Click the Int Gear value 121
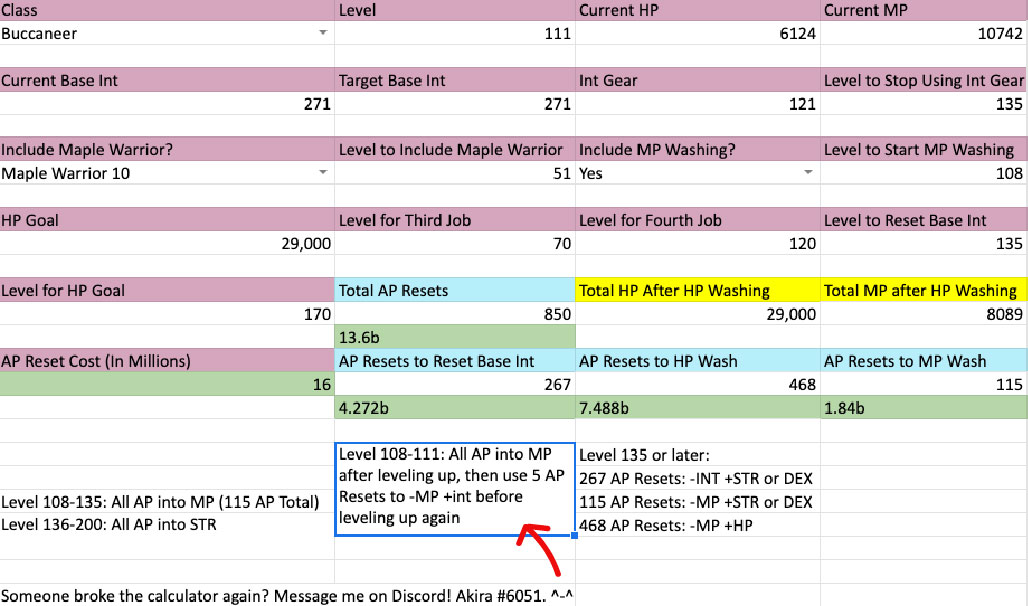Image resolution: width=1028 pixels, height=606 pixels. pos(698,103)
